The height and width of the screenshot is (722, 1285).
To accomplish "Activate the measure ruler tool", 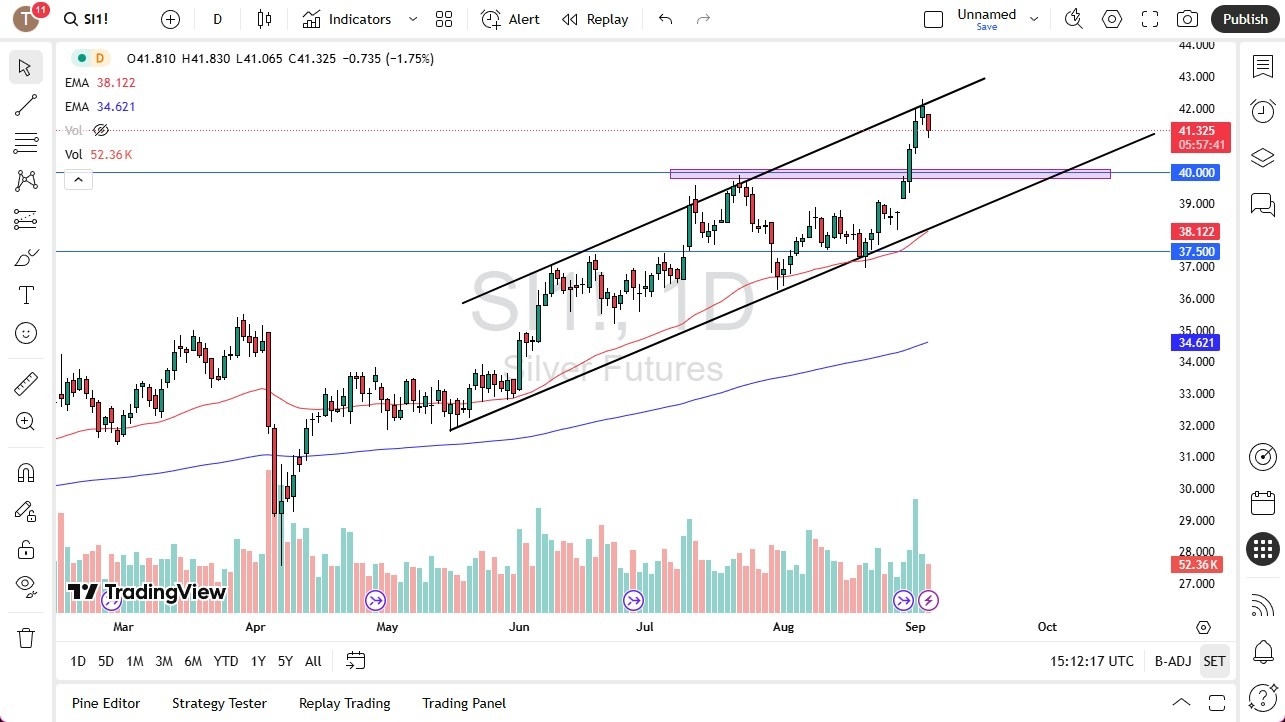I will (26, 382).
